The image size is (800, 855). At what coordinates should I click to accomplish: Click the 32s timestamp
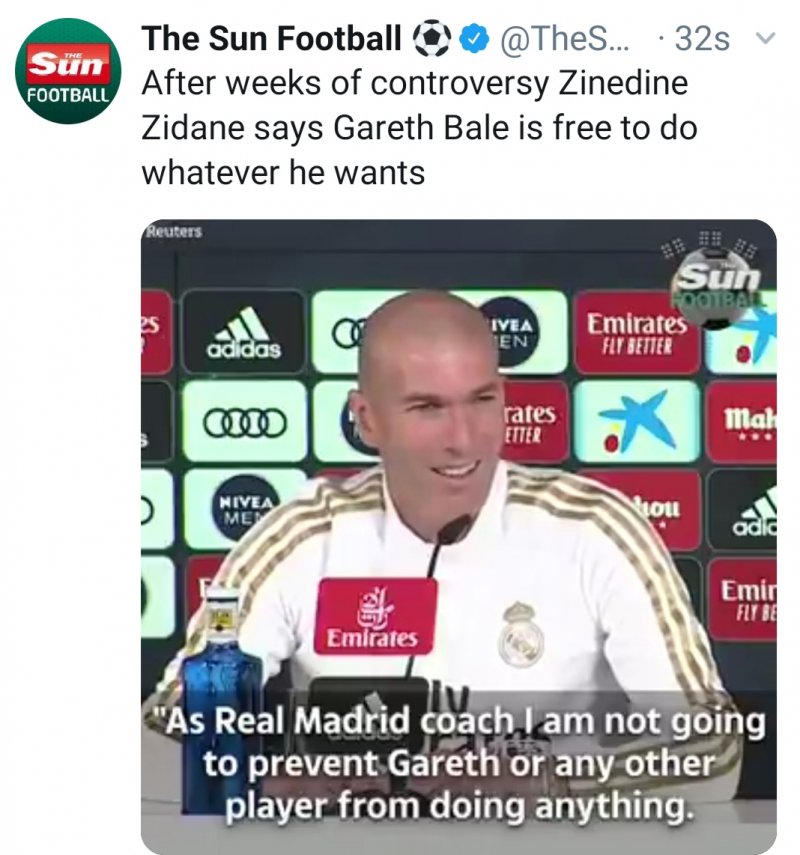tap(702, 39)
